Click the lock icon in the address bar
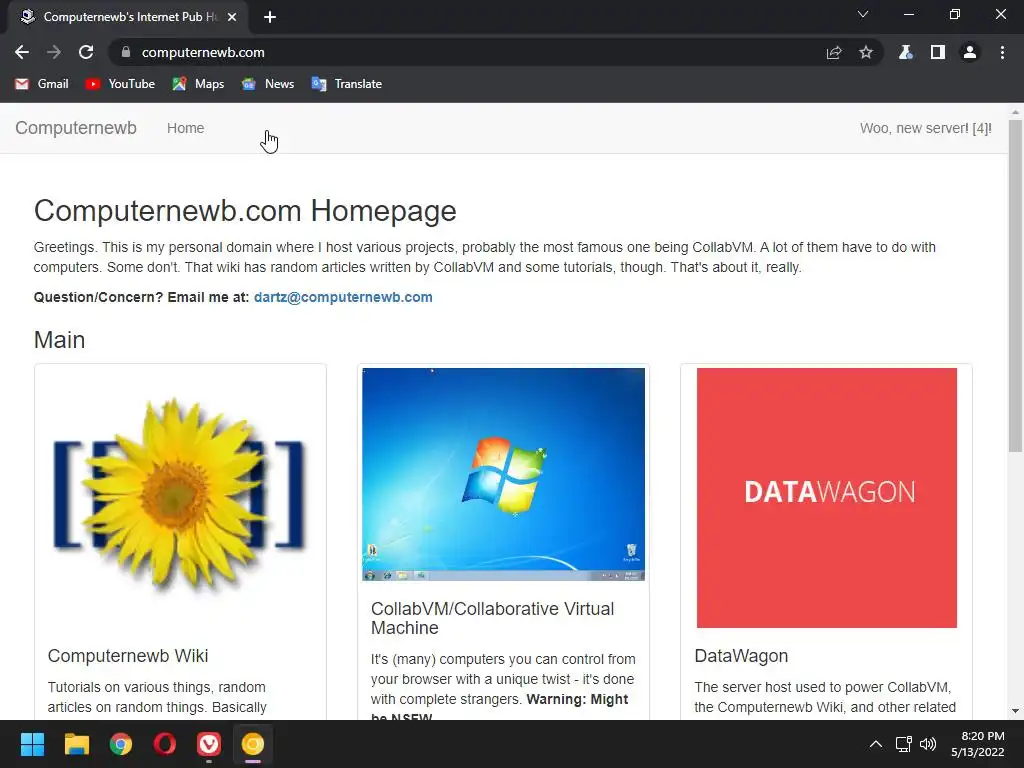 tap(126, 52)
